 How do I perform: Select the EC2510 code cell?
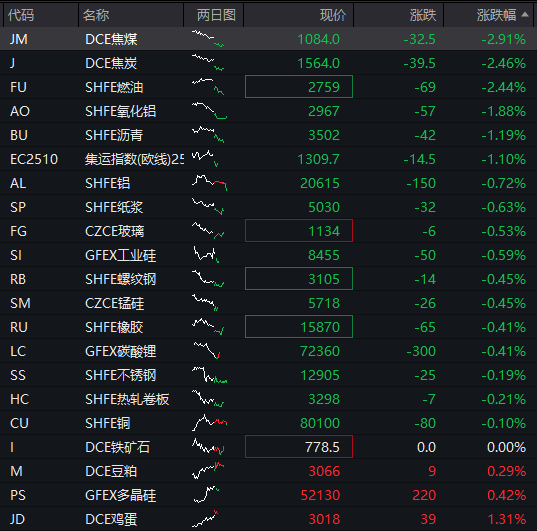click(34, 159)
